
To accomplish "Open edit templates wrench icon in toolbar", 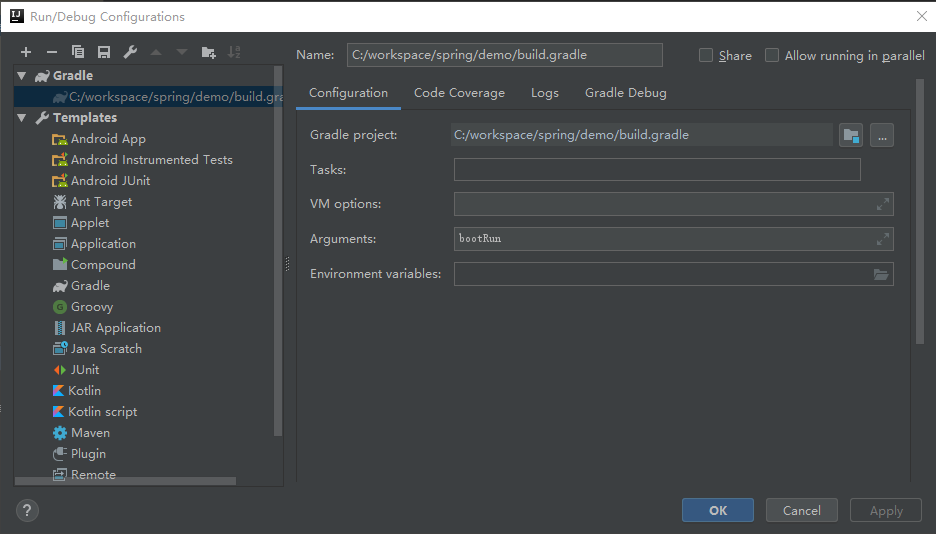I will click(130, 52).
